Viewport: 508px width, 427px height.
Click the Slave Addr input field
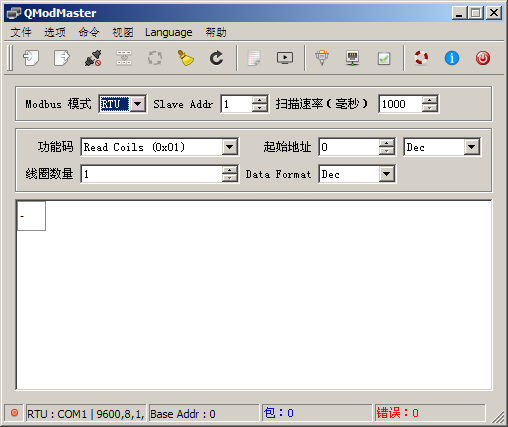237,104
